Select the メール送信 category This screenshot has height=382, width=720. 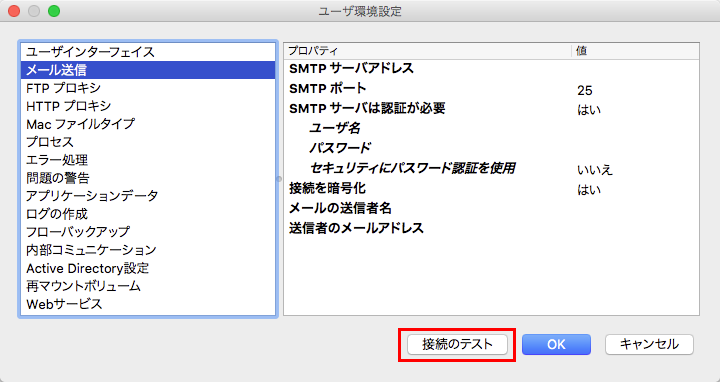[148, 70]
